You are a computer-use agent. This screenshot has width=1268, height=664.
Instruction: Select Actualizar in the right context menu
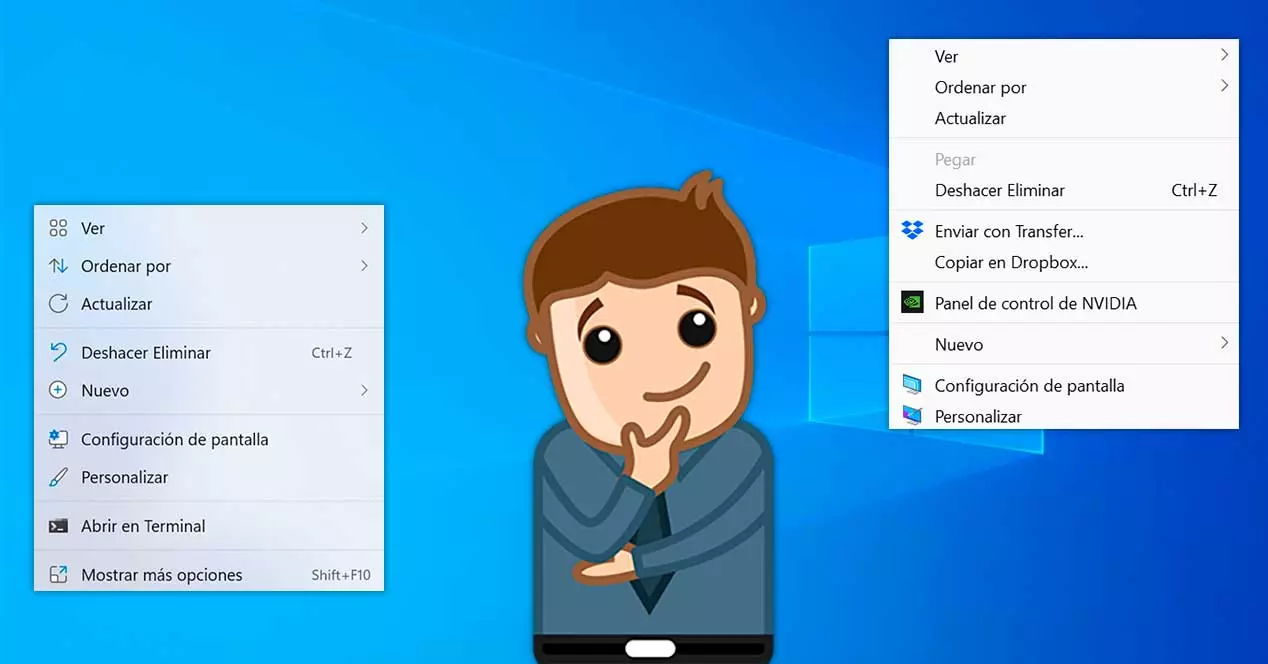(x=970, y=118)
